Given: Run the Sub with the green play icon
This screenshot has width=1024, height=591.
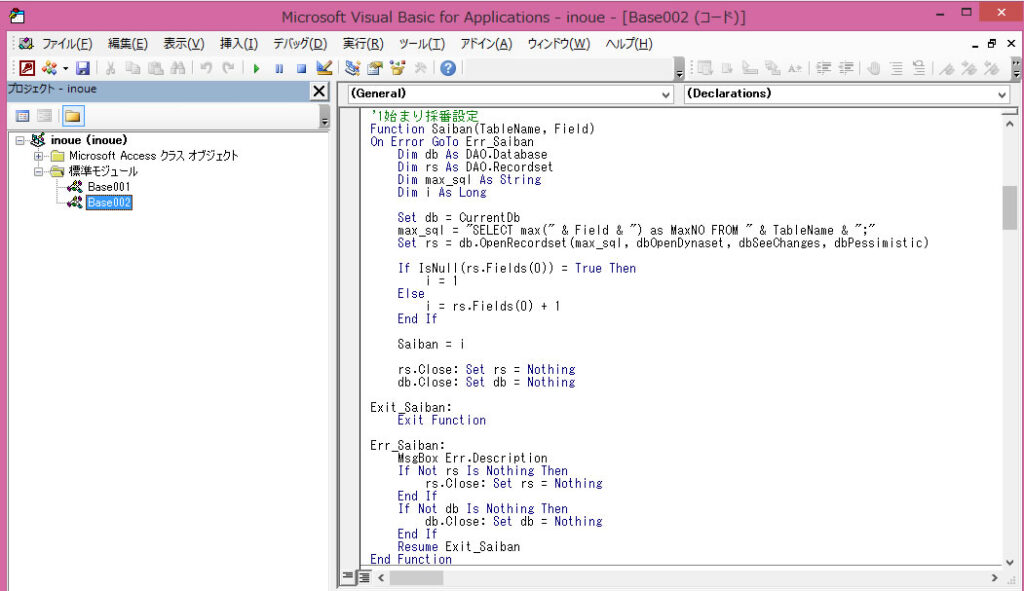Looking at the screenshot, I should [x=257, y=68].
